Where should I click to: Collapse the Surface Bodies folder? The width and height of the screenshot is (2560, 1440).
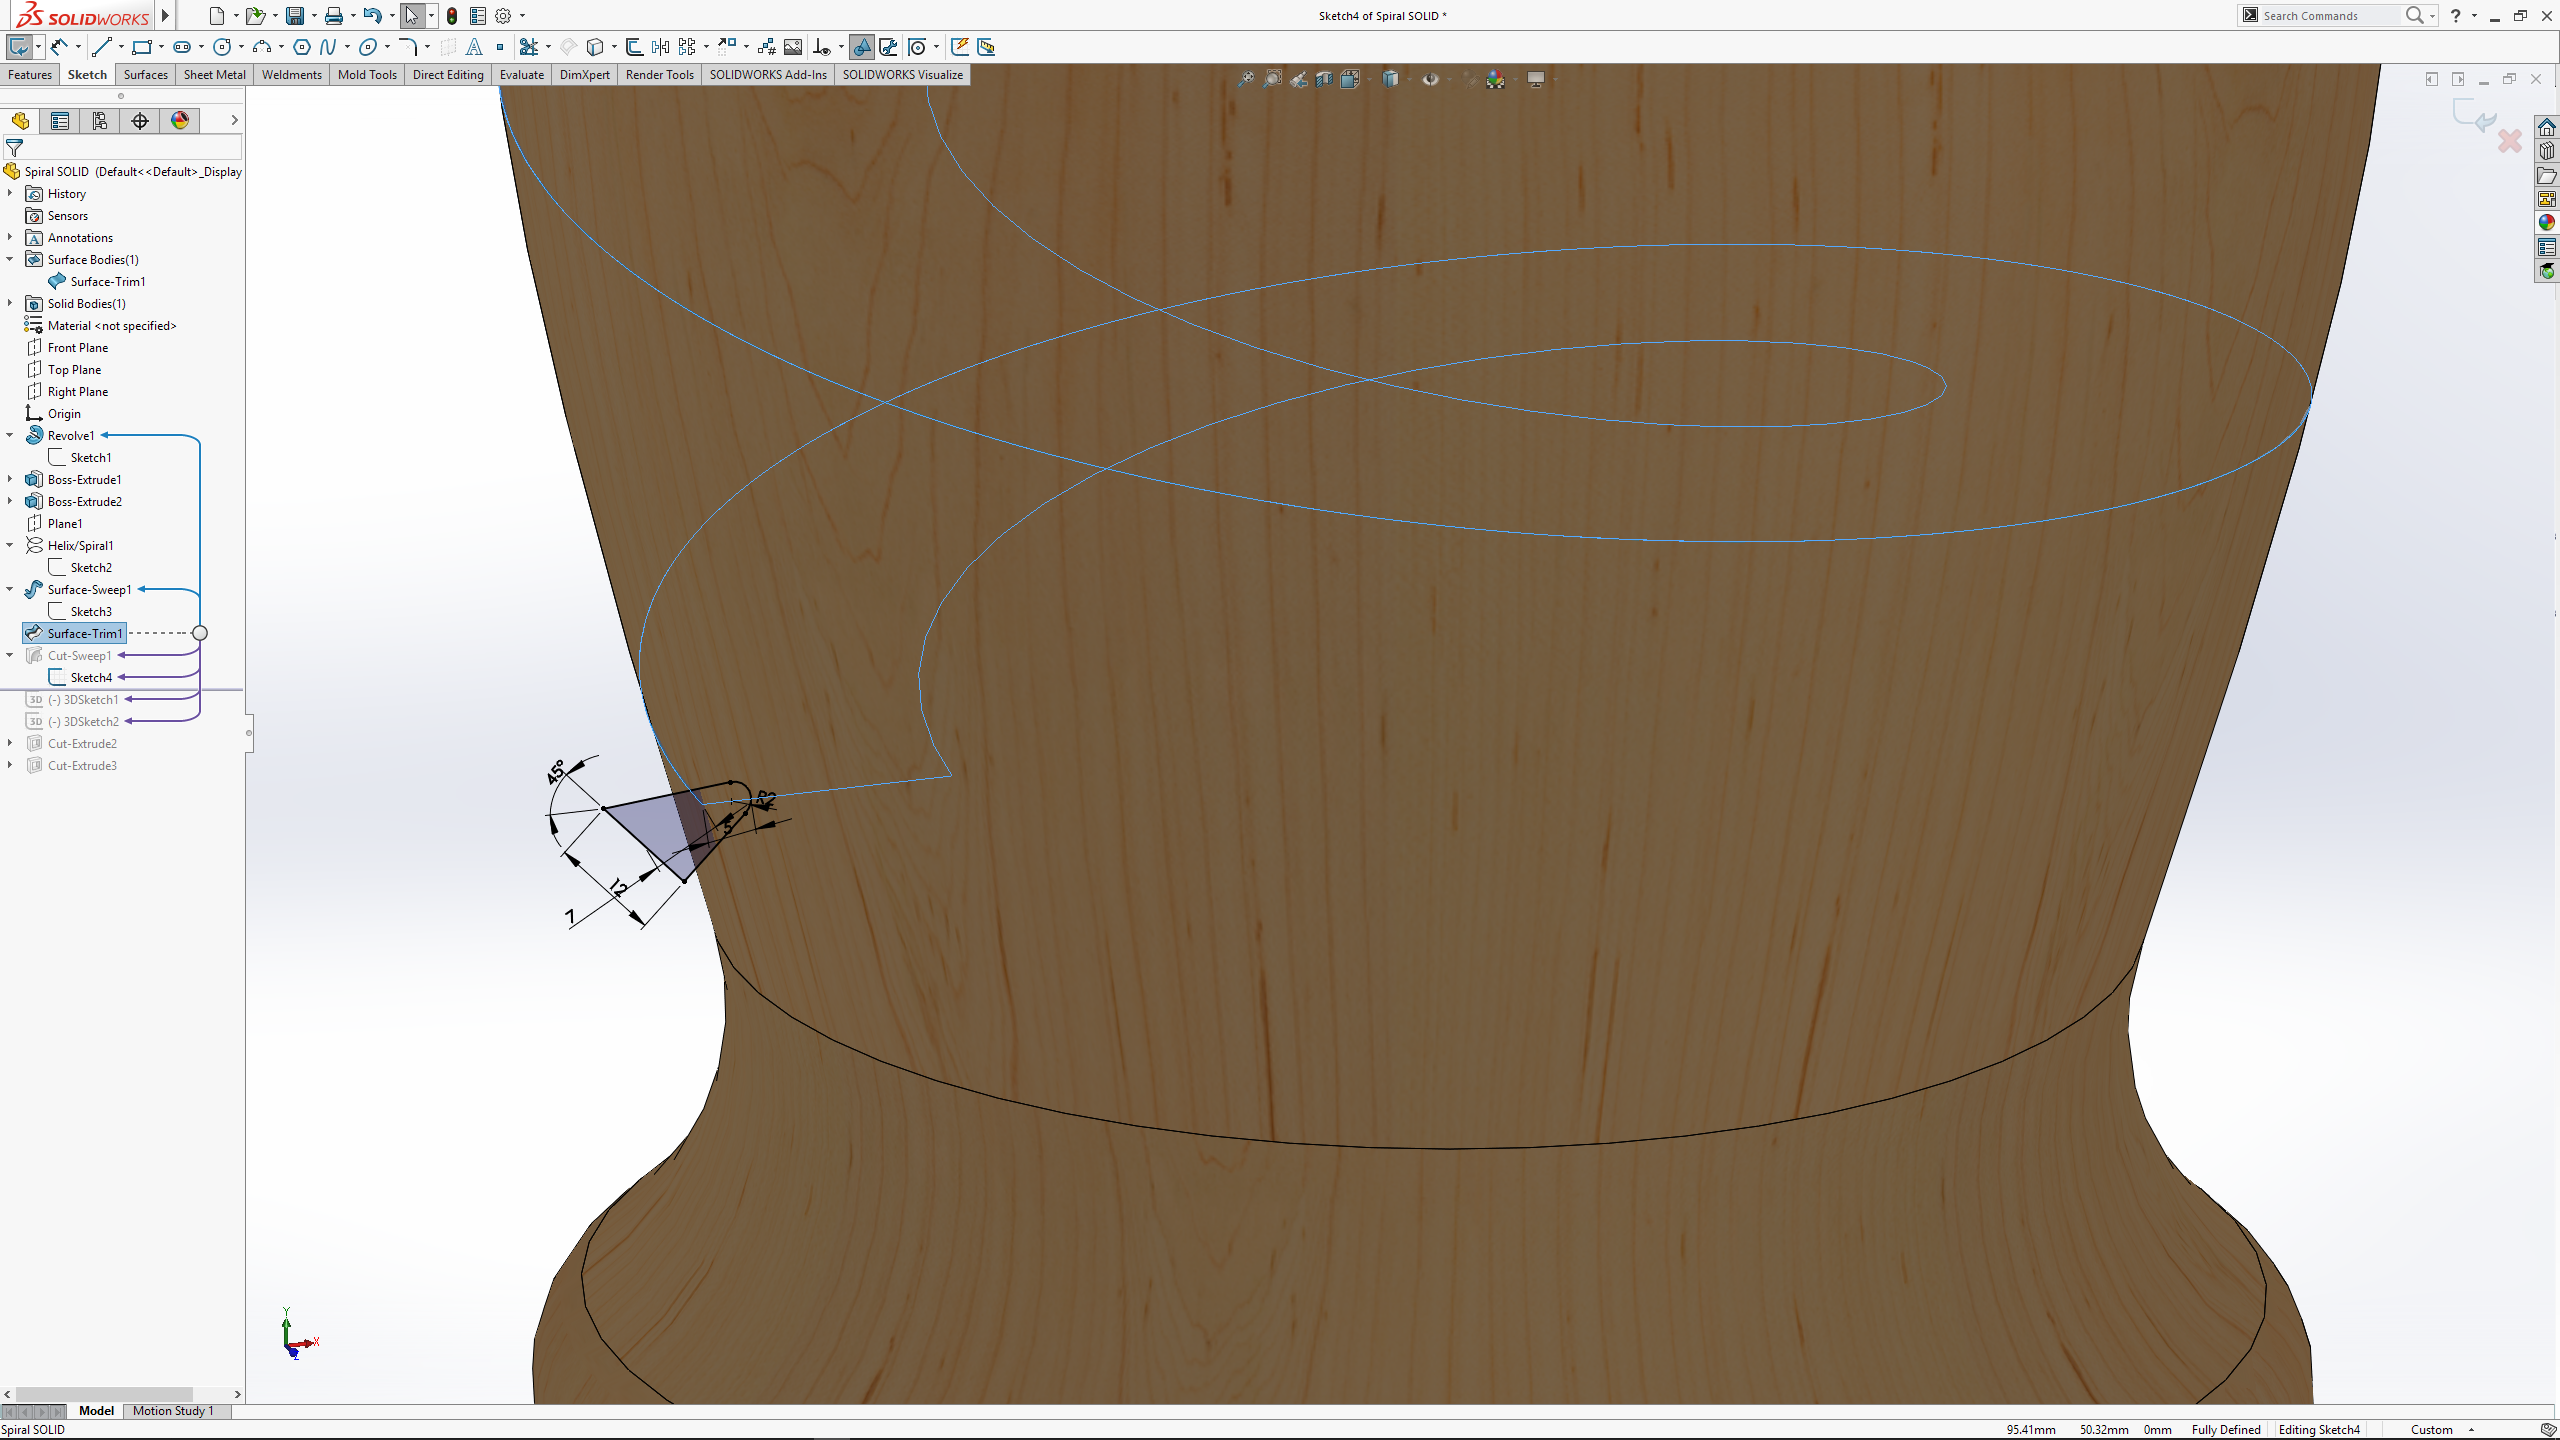click(x=10, y=259)
